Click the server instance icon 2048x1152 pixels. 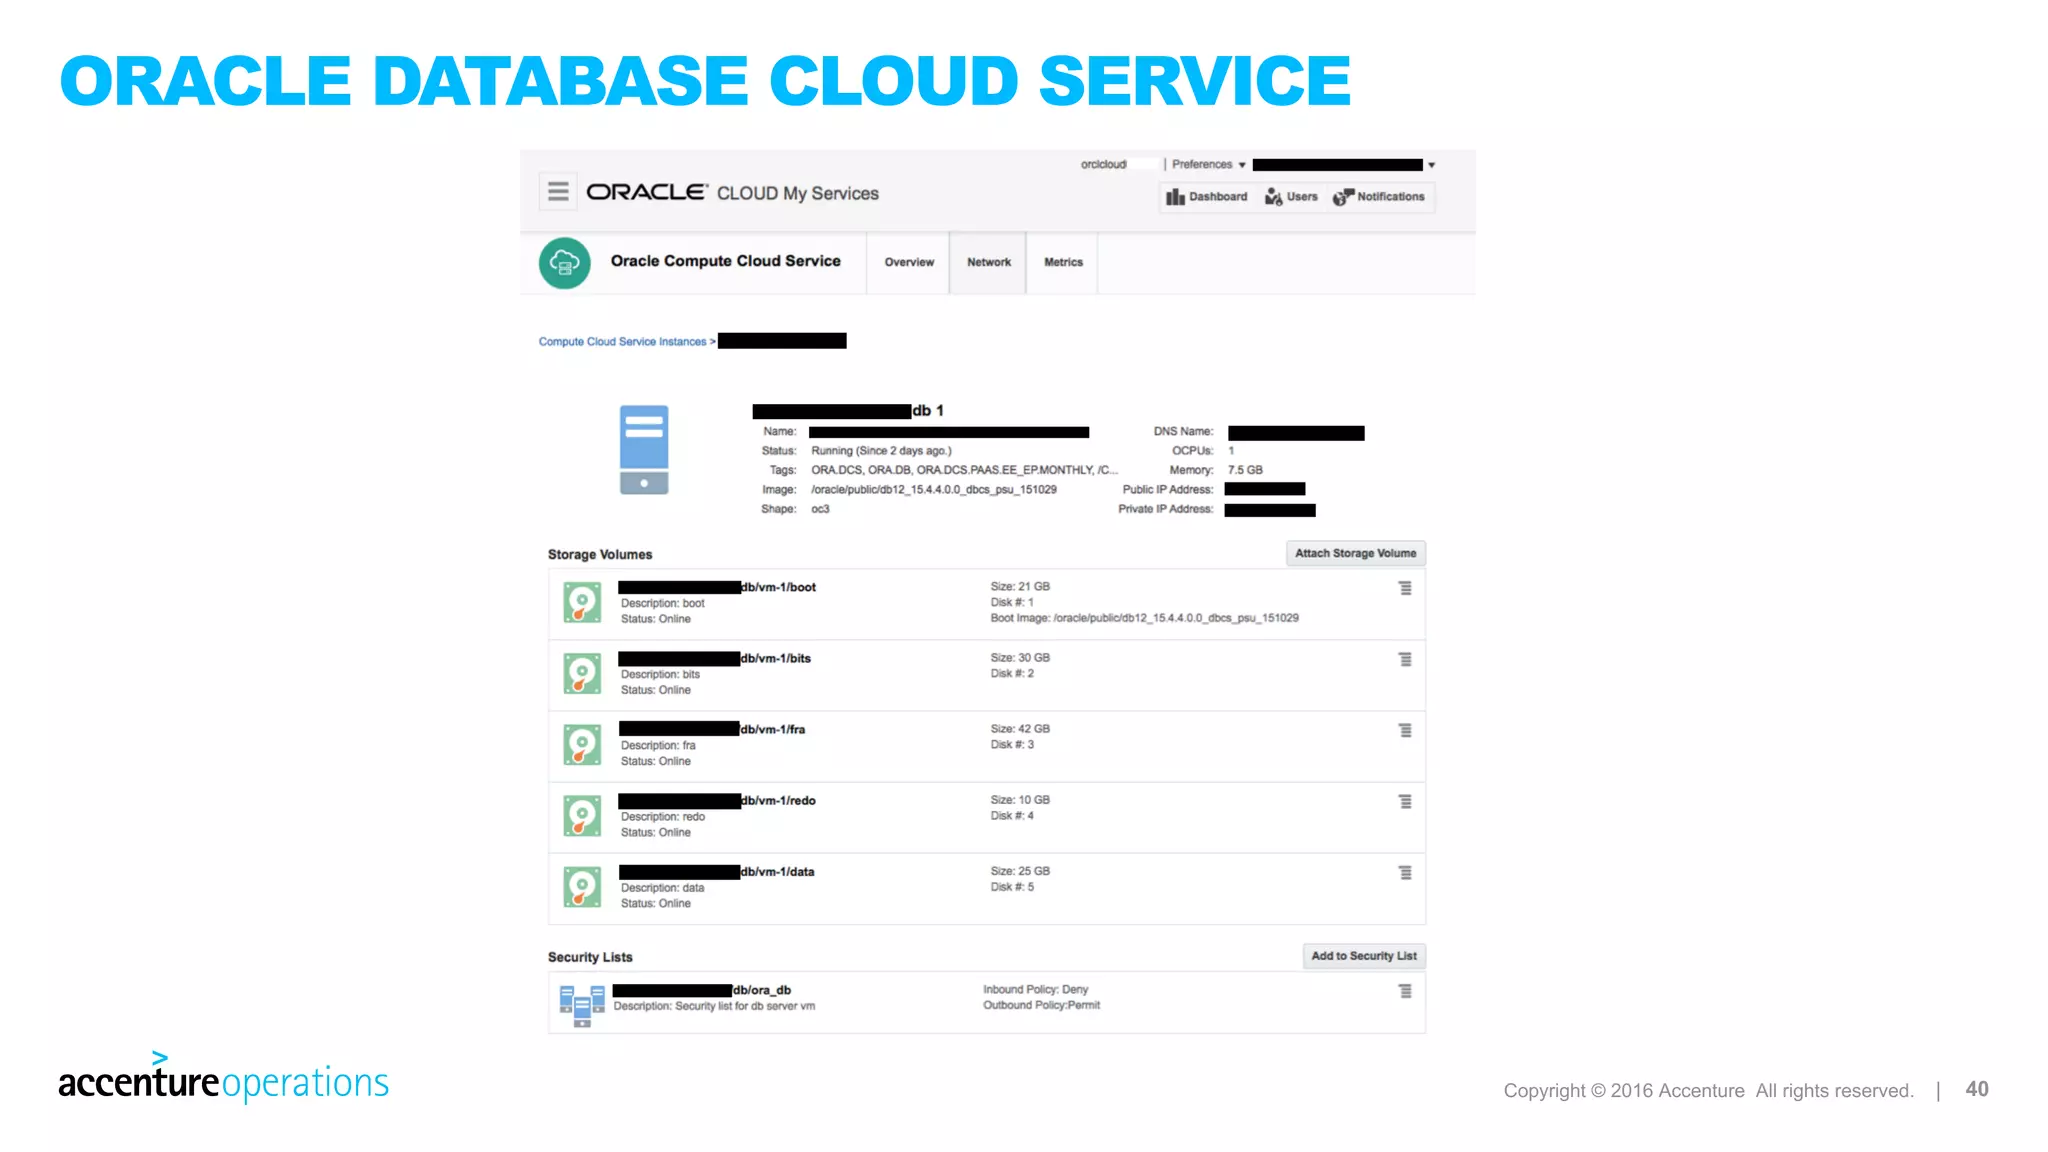coord(644,449)
